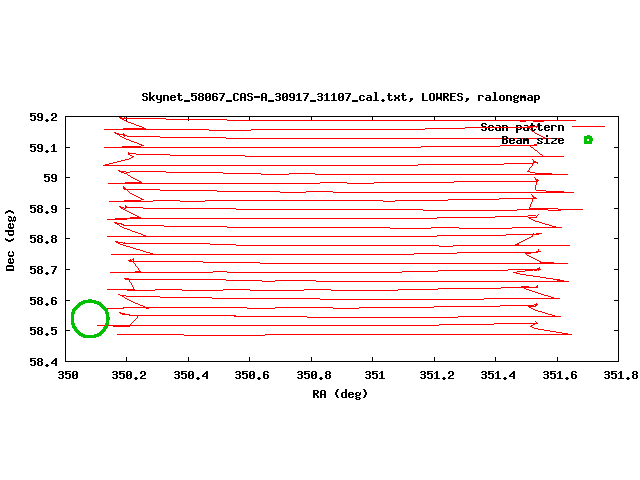Click the 351.2 RA tick label

[x=437, y=375]
